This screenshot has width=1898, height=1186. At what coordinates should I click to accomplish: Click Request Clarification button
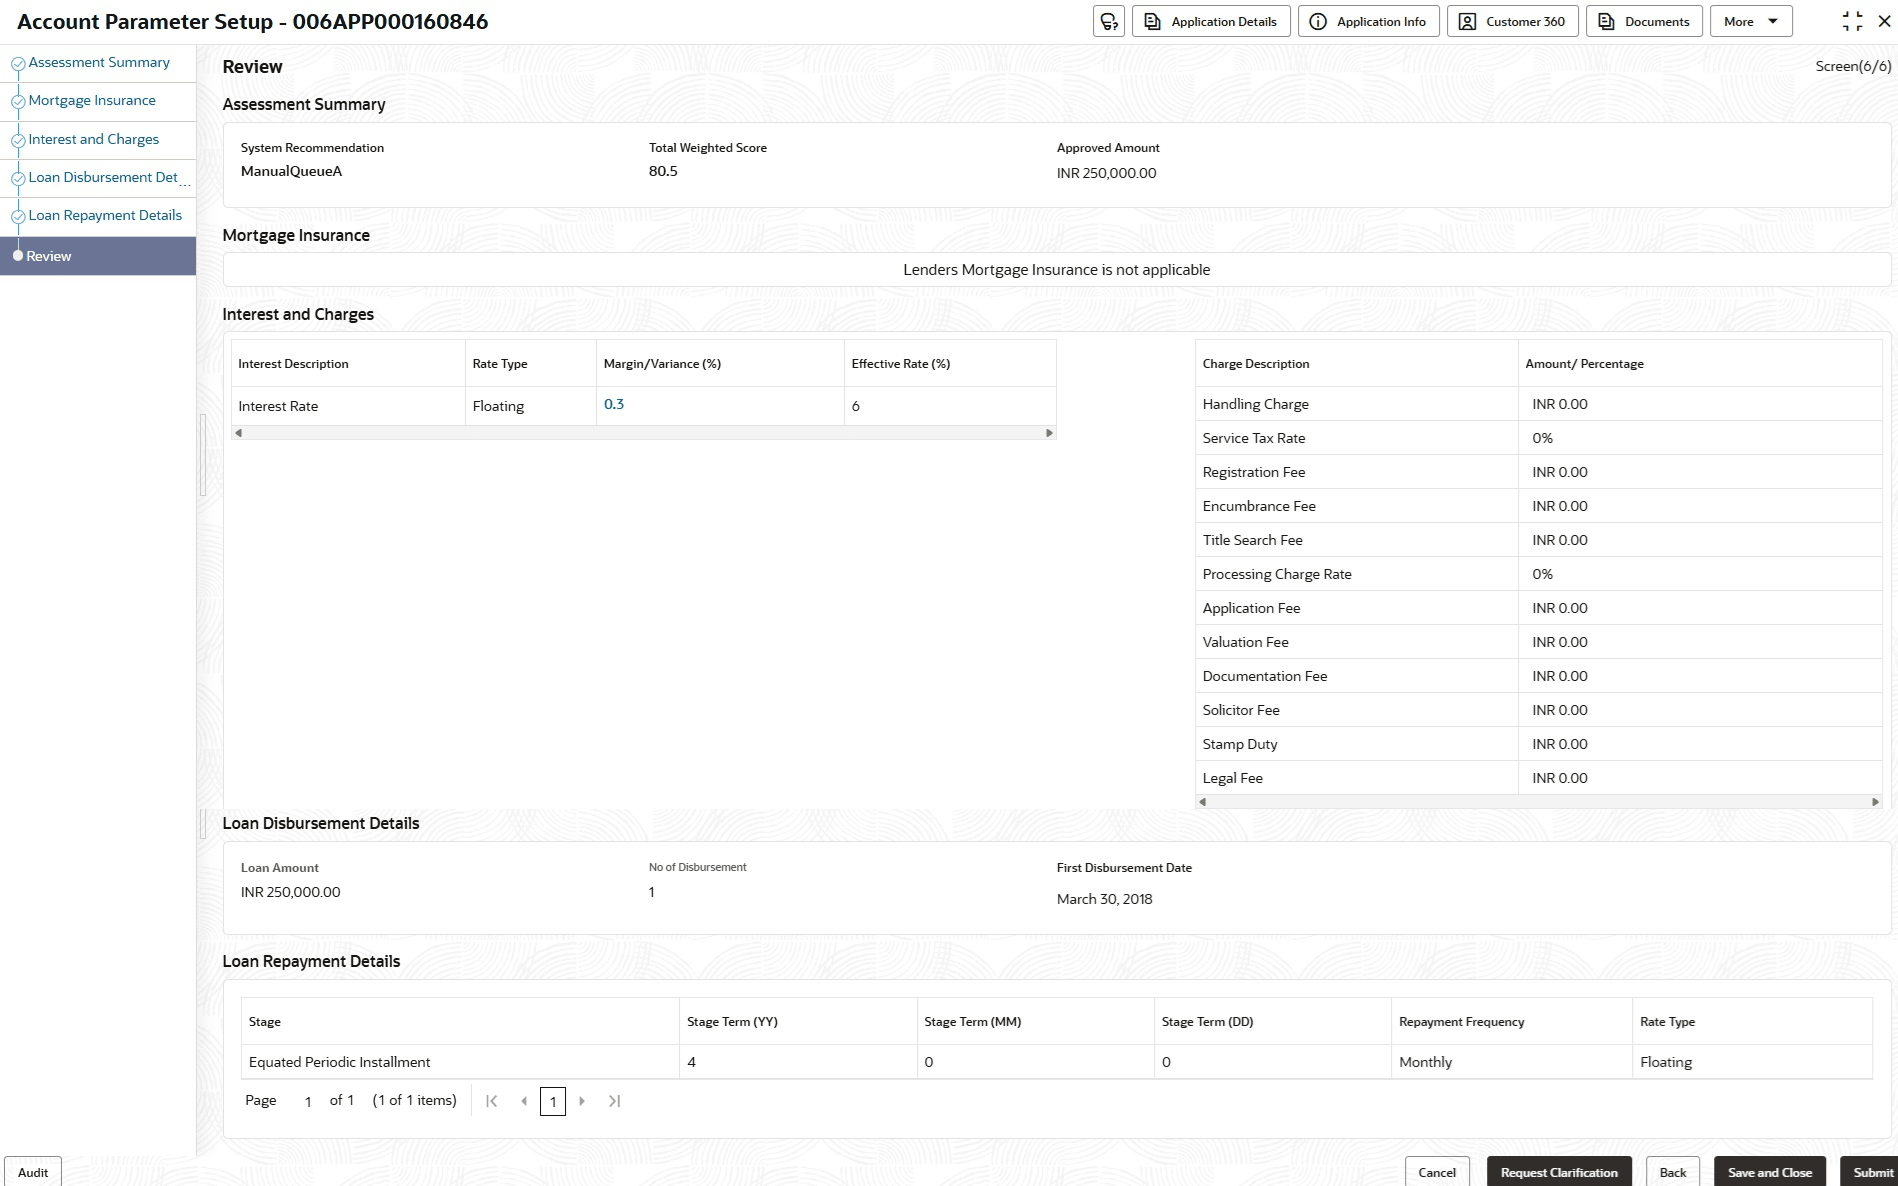[1559, 1172]
